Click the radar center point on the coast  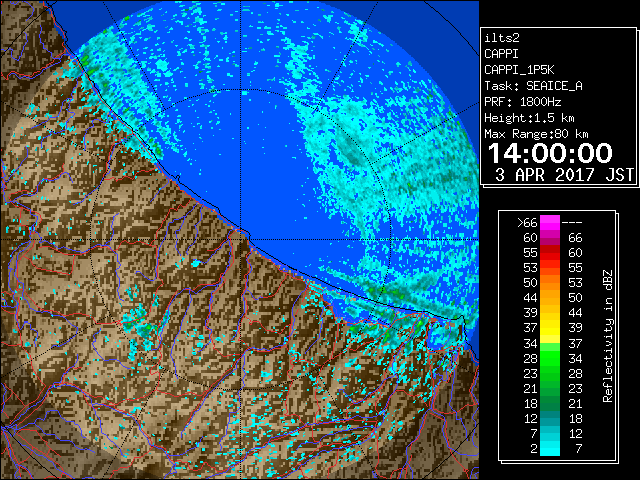(x=241, y=239)
